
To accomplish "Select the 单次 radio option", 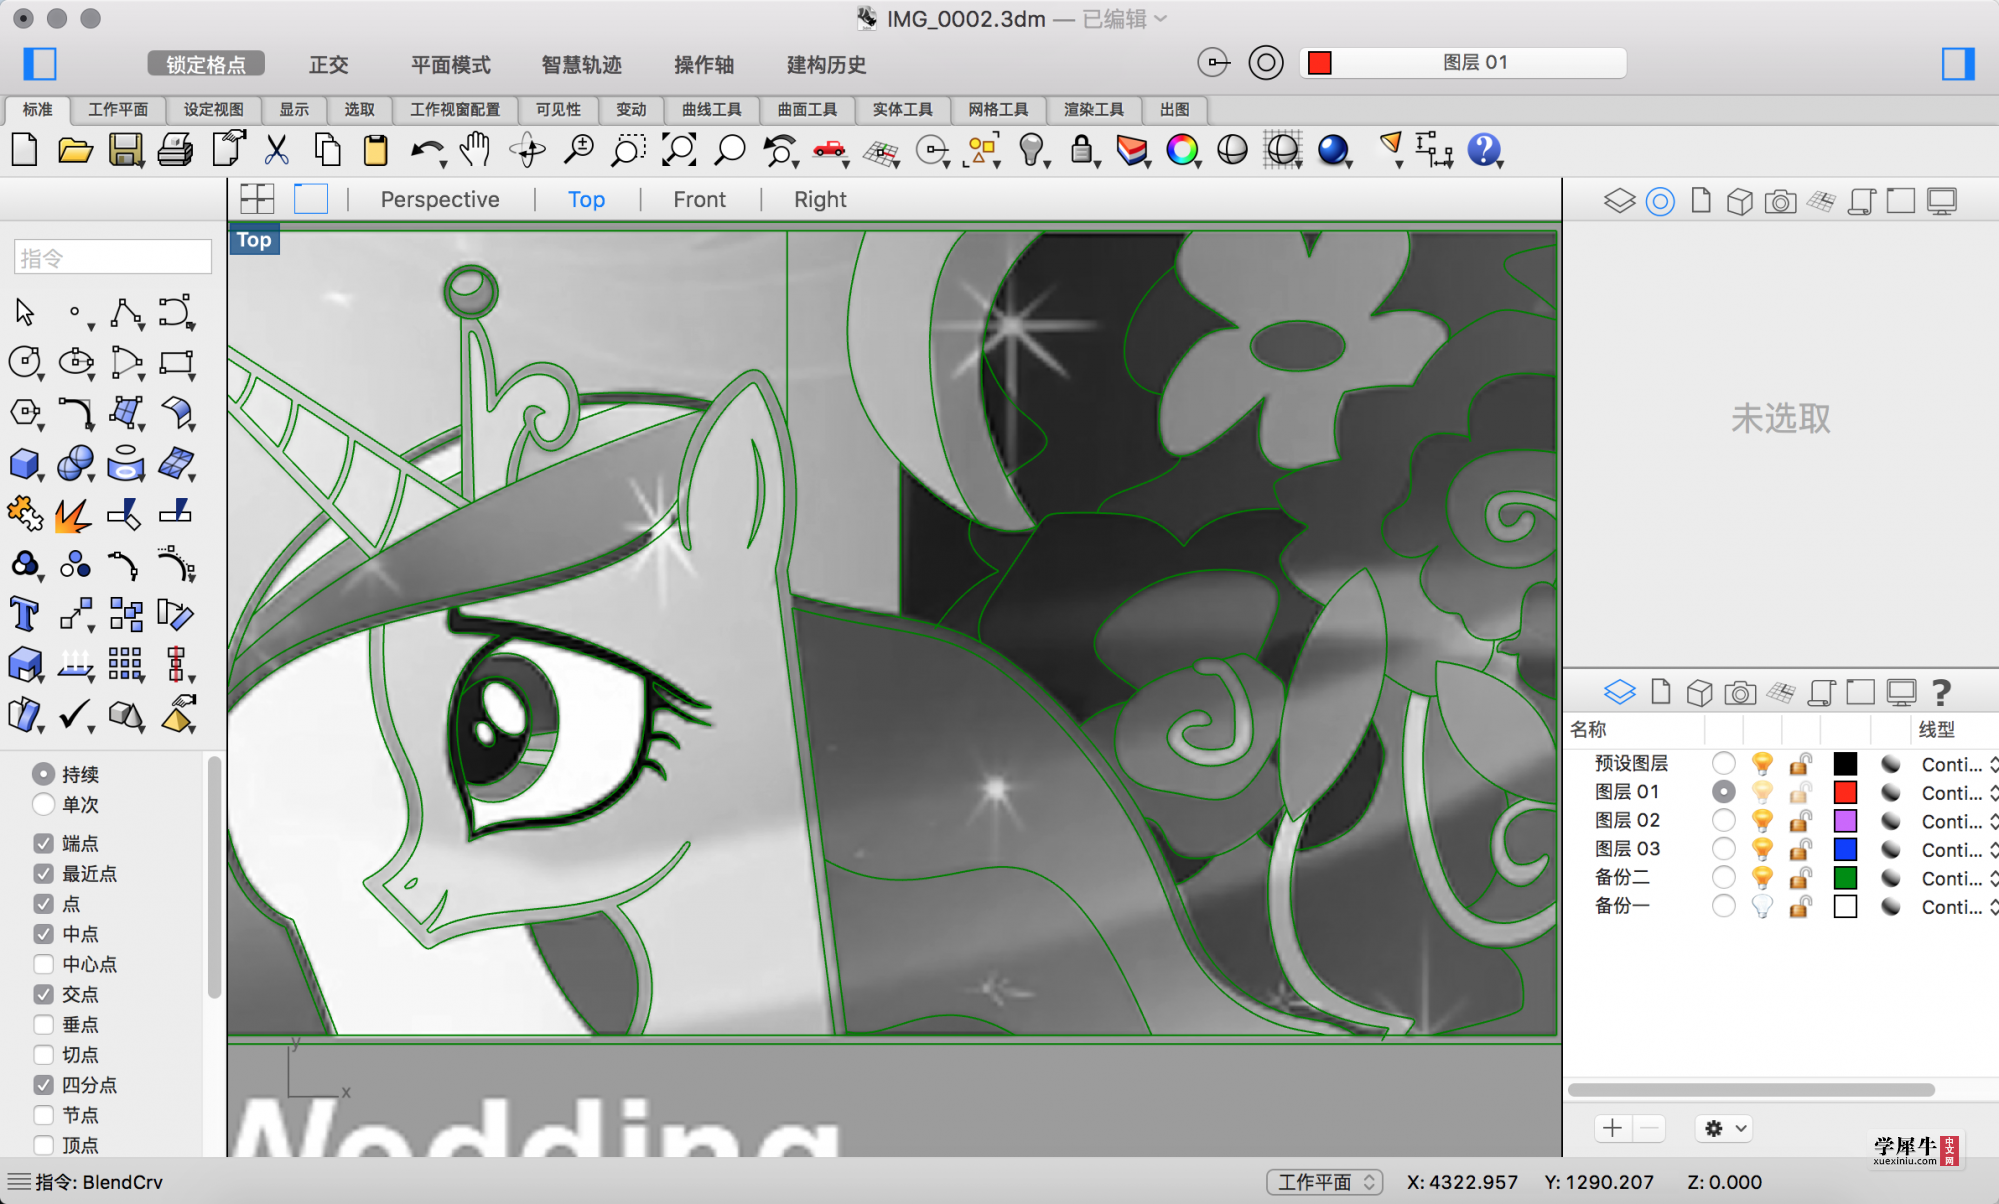I will [x=43, y=804].
